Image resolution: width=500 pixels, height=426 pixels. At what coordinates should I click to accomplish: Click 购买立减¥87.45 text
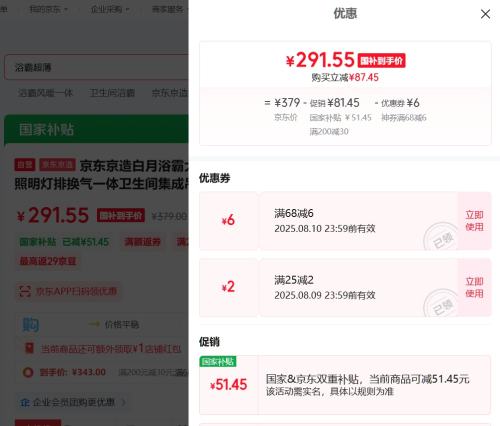[345, 78]
